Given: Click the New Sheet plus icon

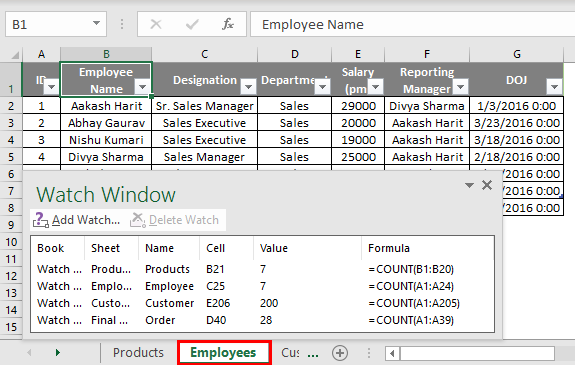Looking at the screenshot, I should pyautogui.click(x=340, y=353).
